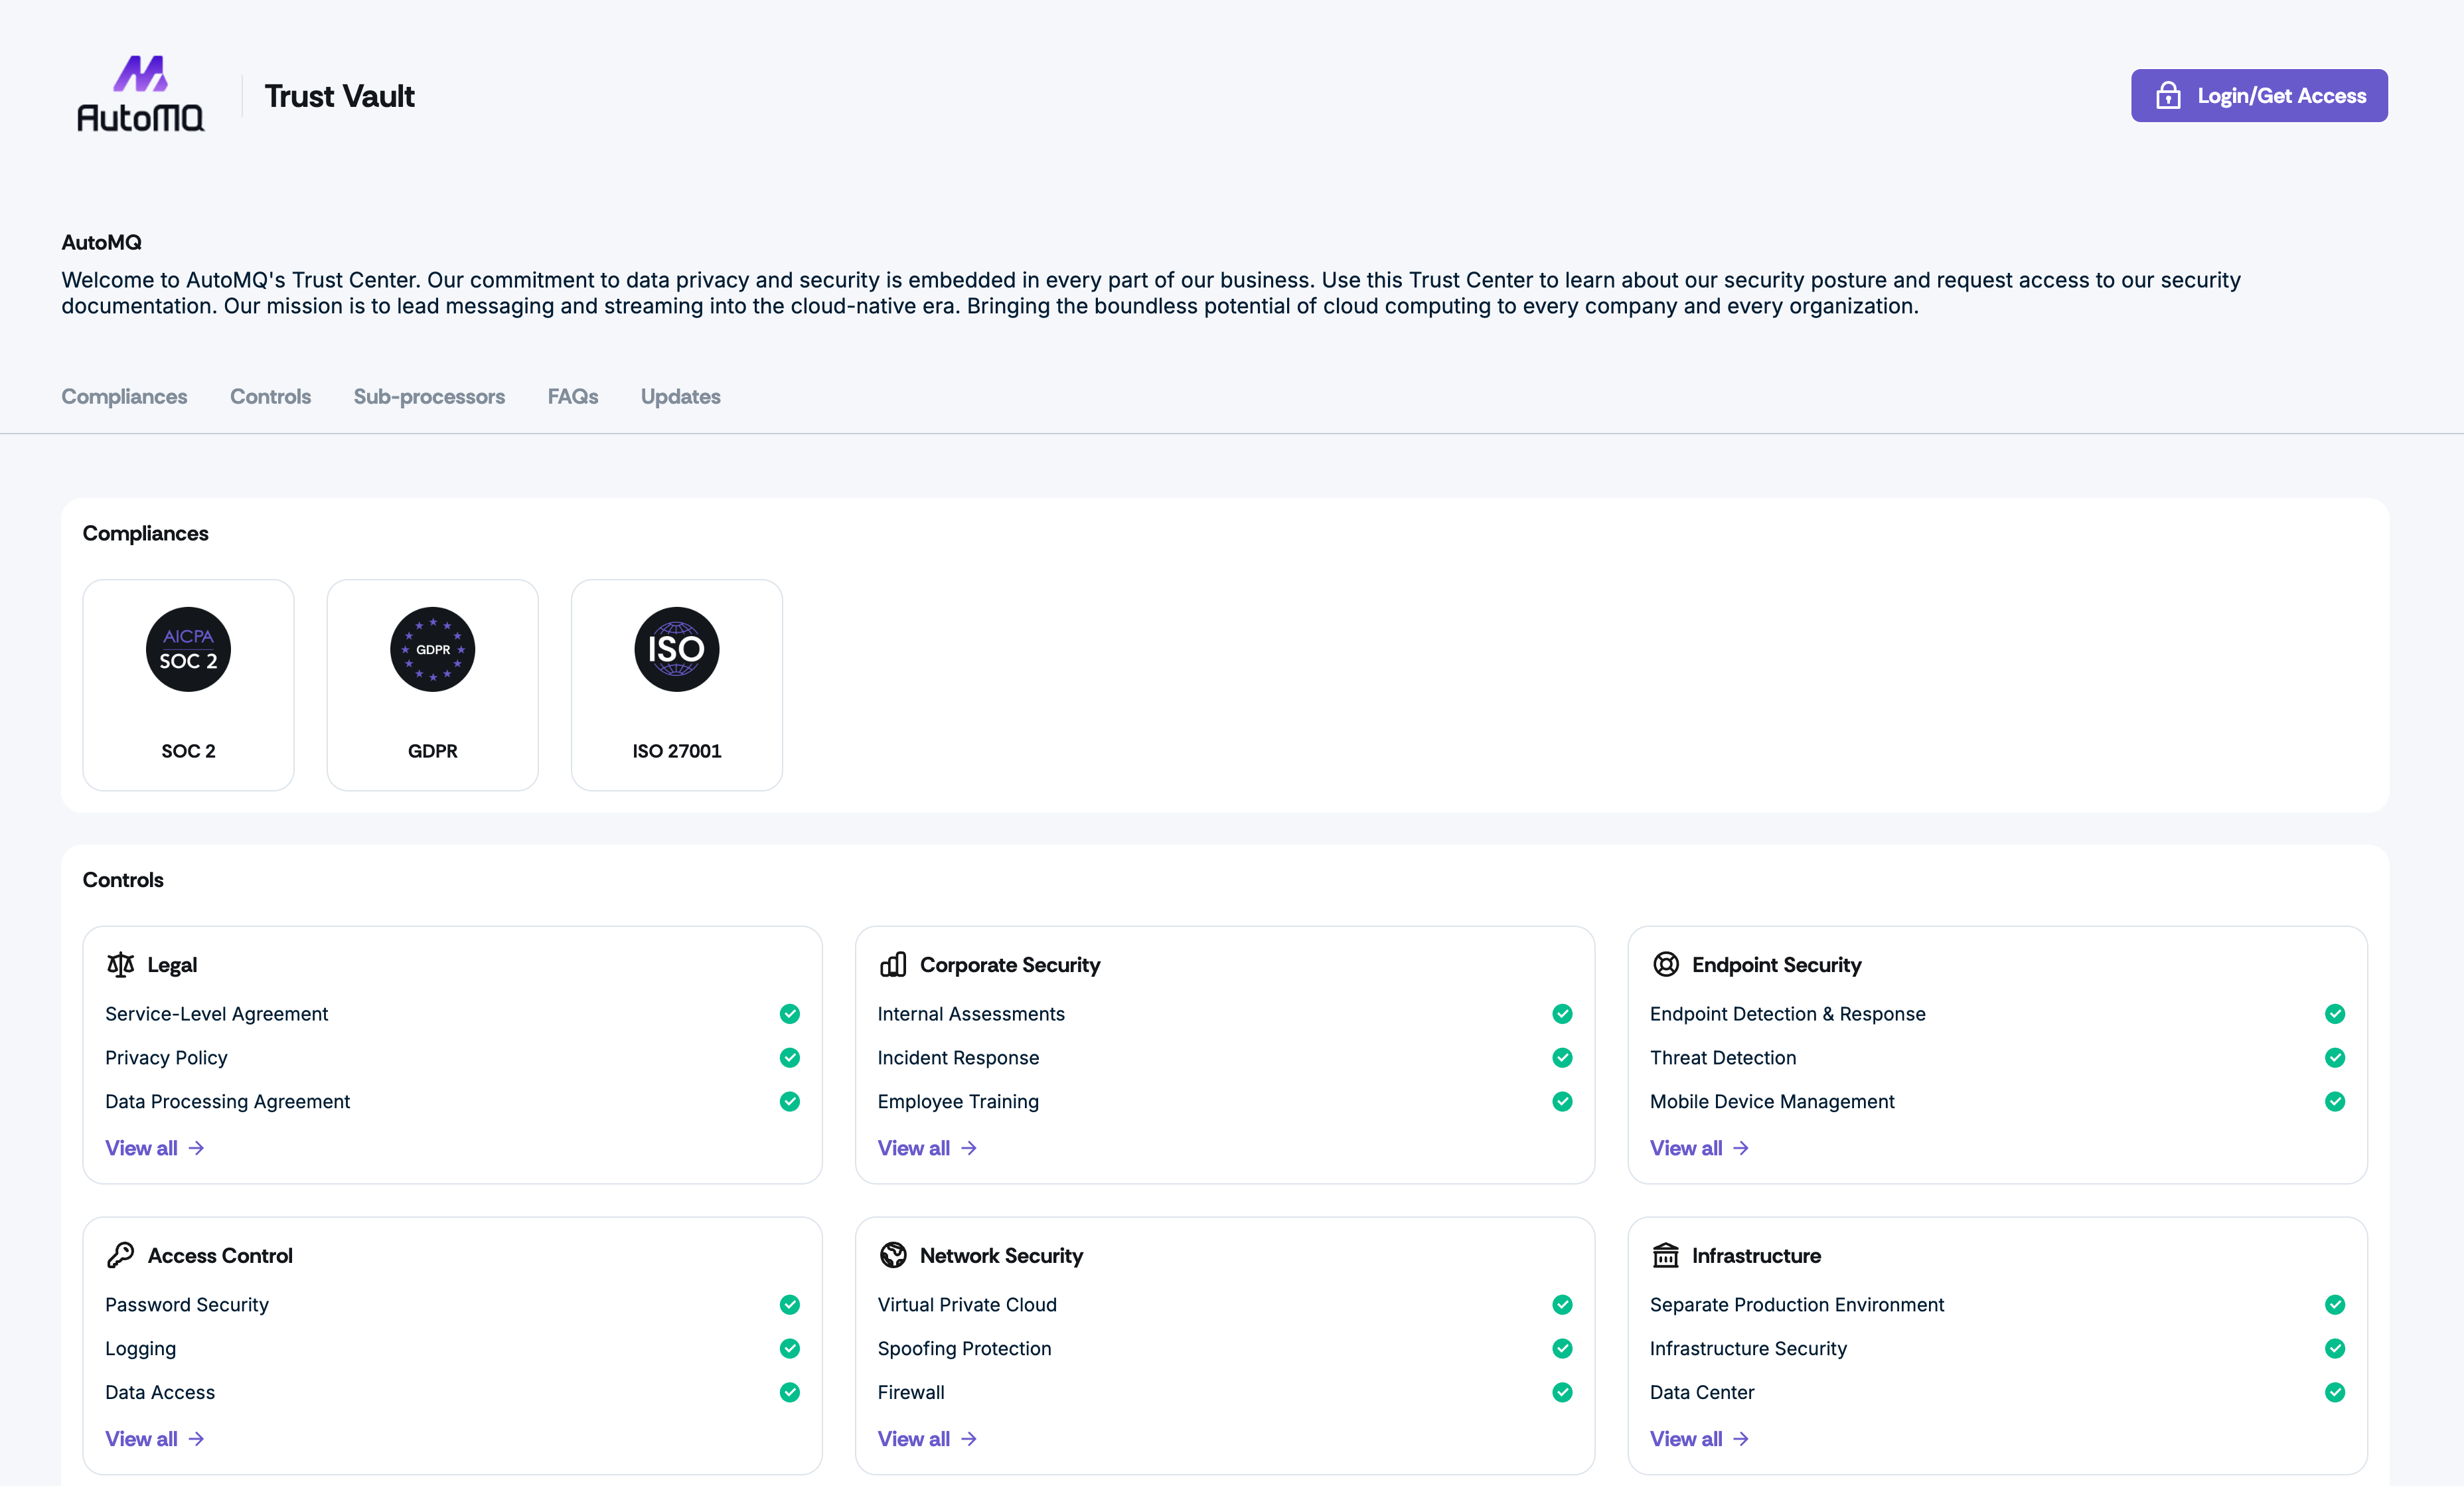The width and height of the screenshot is (2464, 1486).
Task: Click View all under Legal
Action: [155, 1148]
